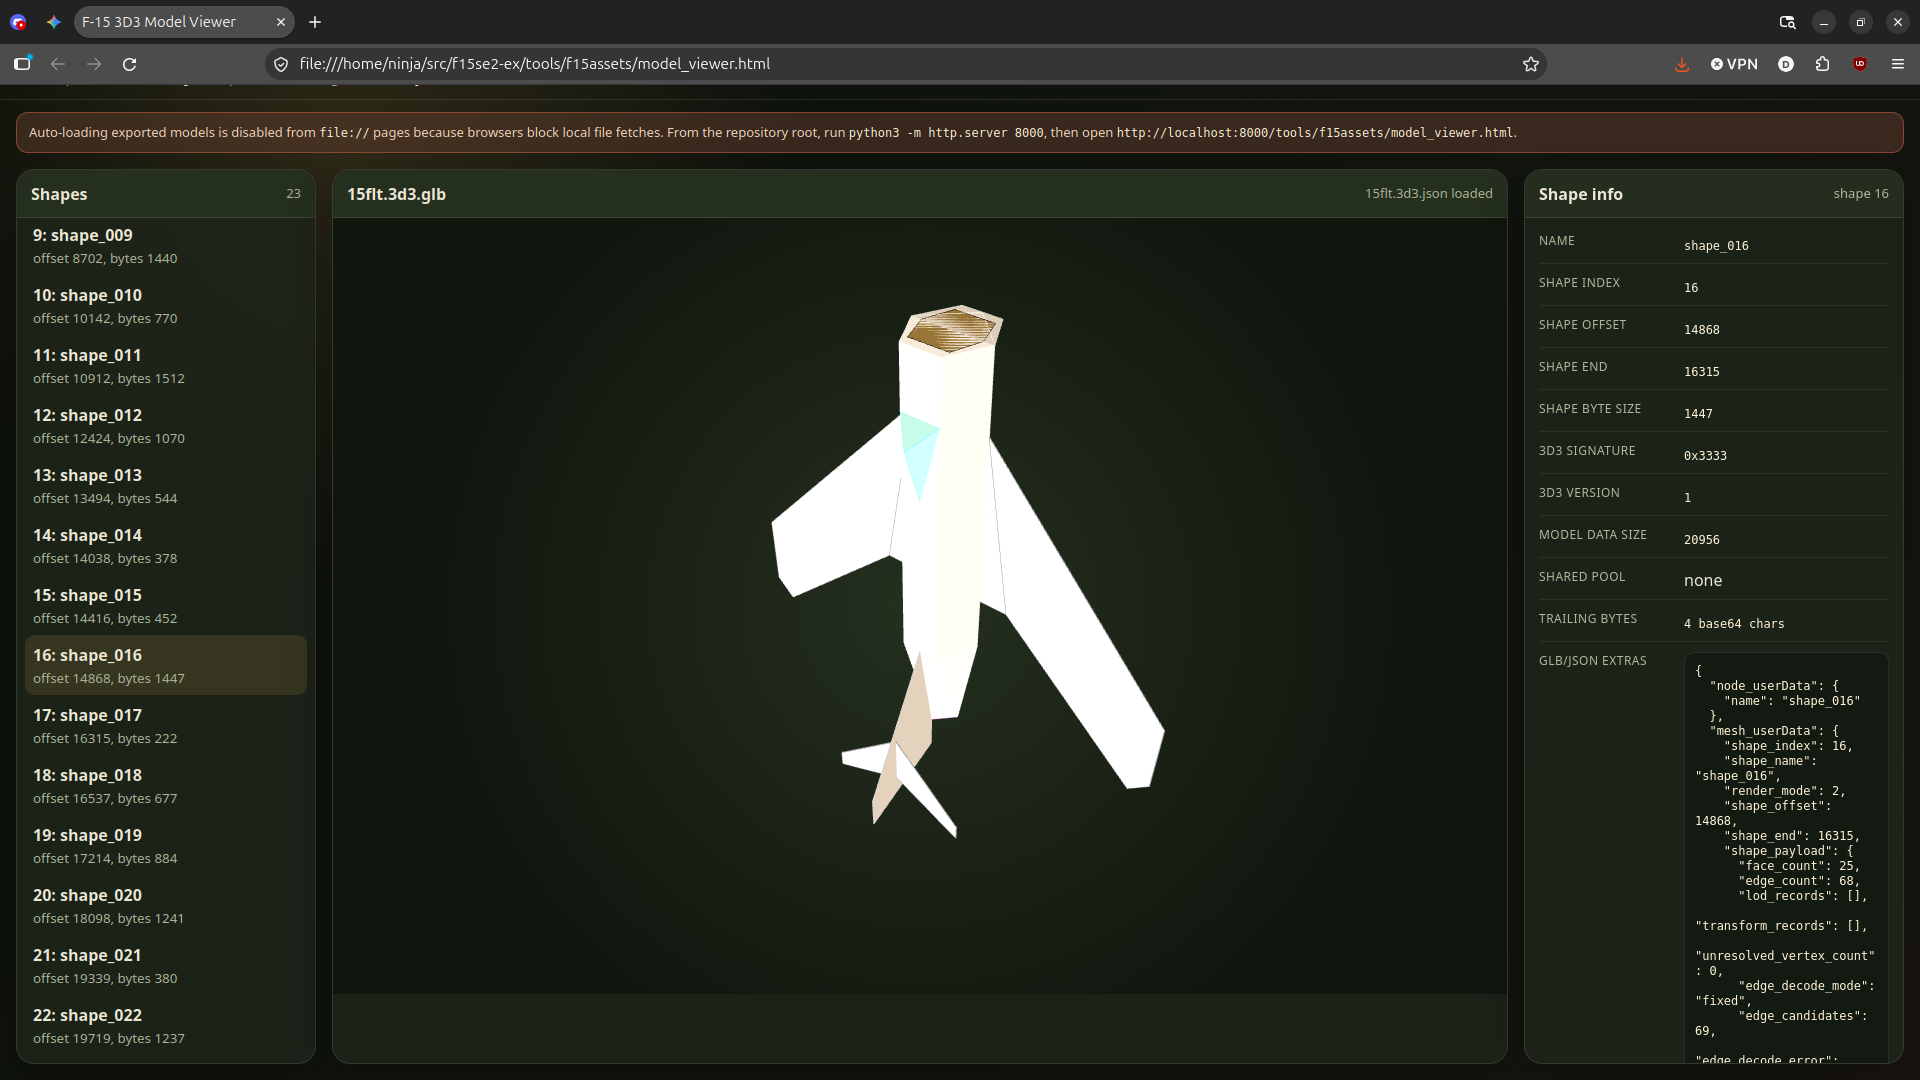
Task: Click the 15flt.3d3.glb viewer title
Action: [396, 194]
